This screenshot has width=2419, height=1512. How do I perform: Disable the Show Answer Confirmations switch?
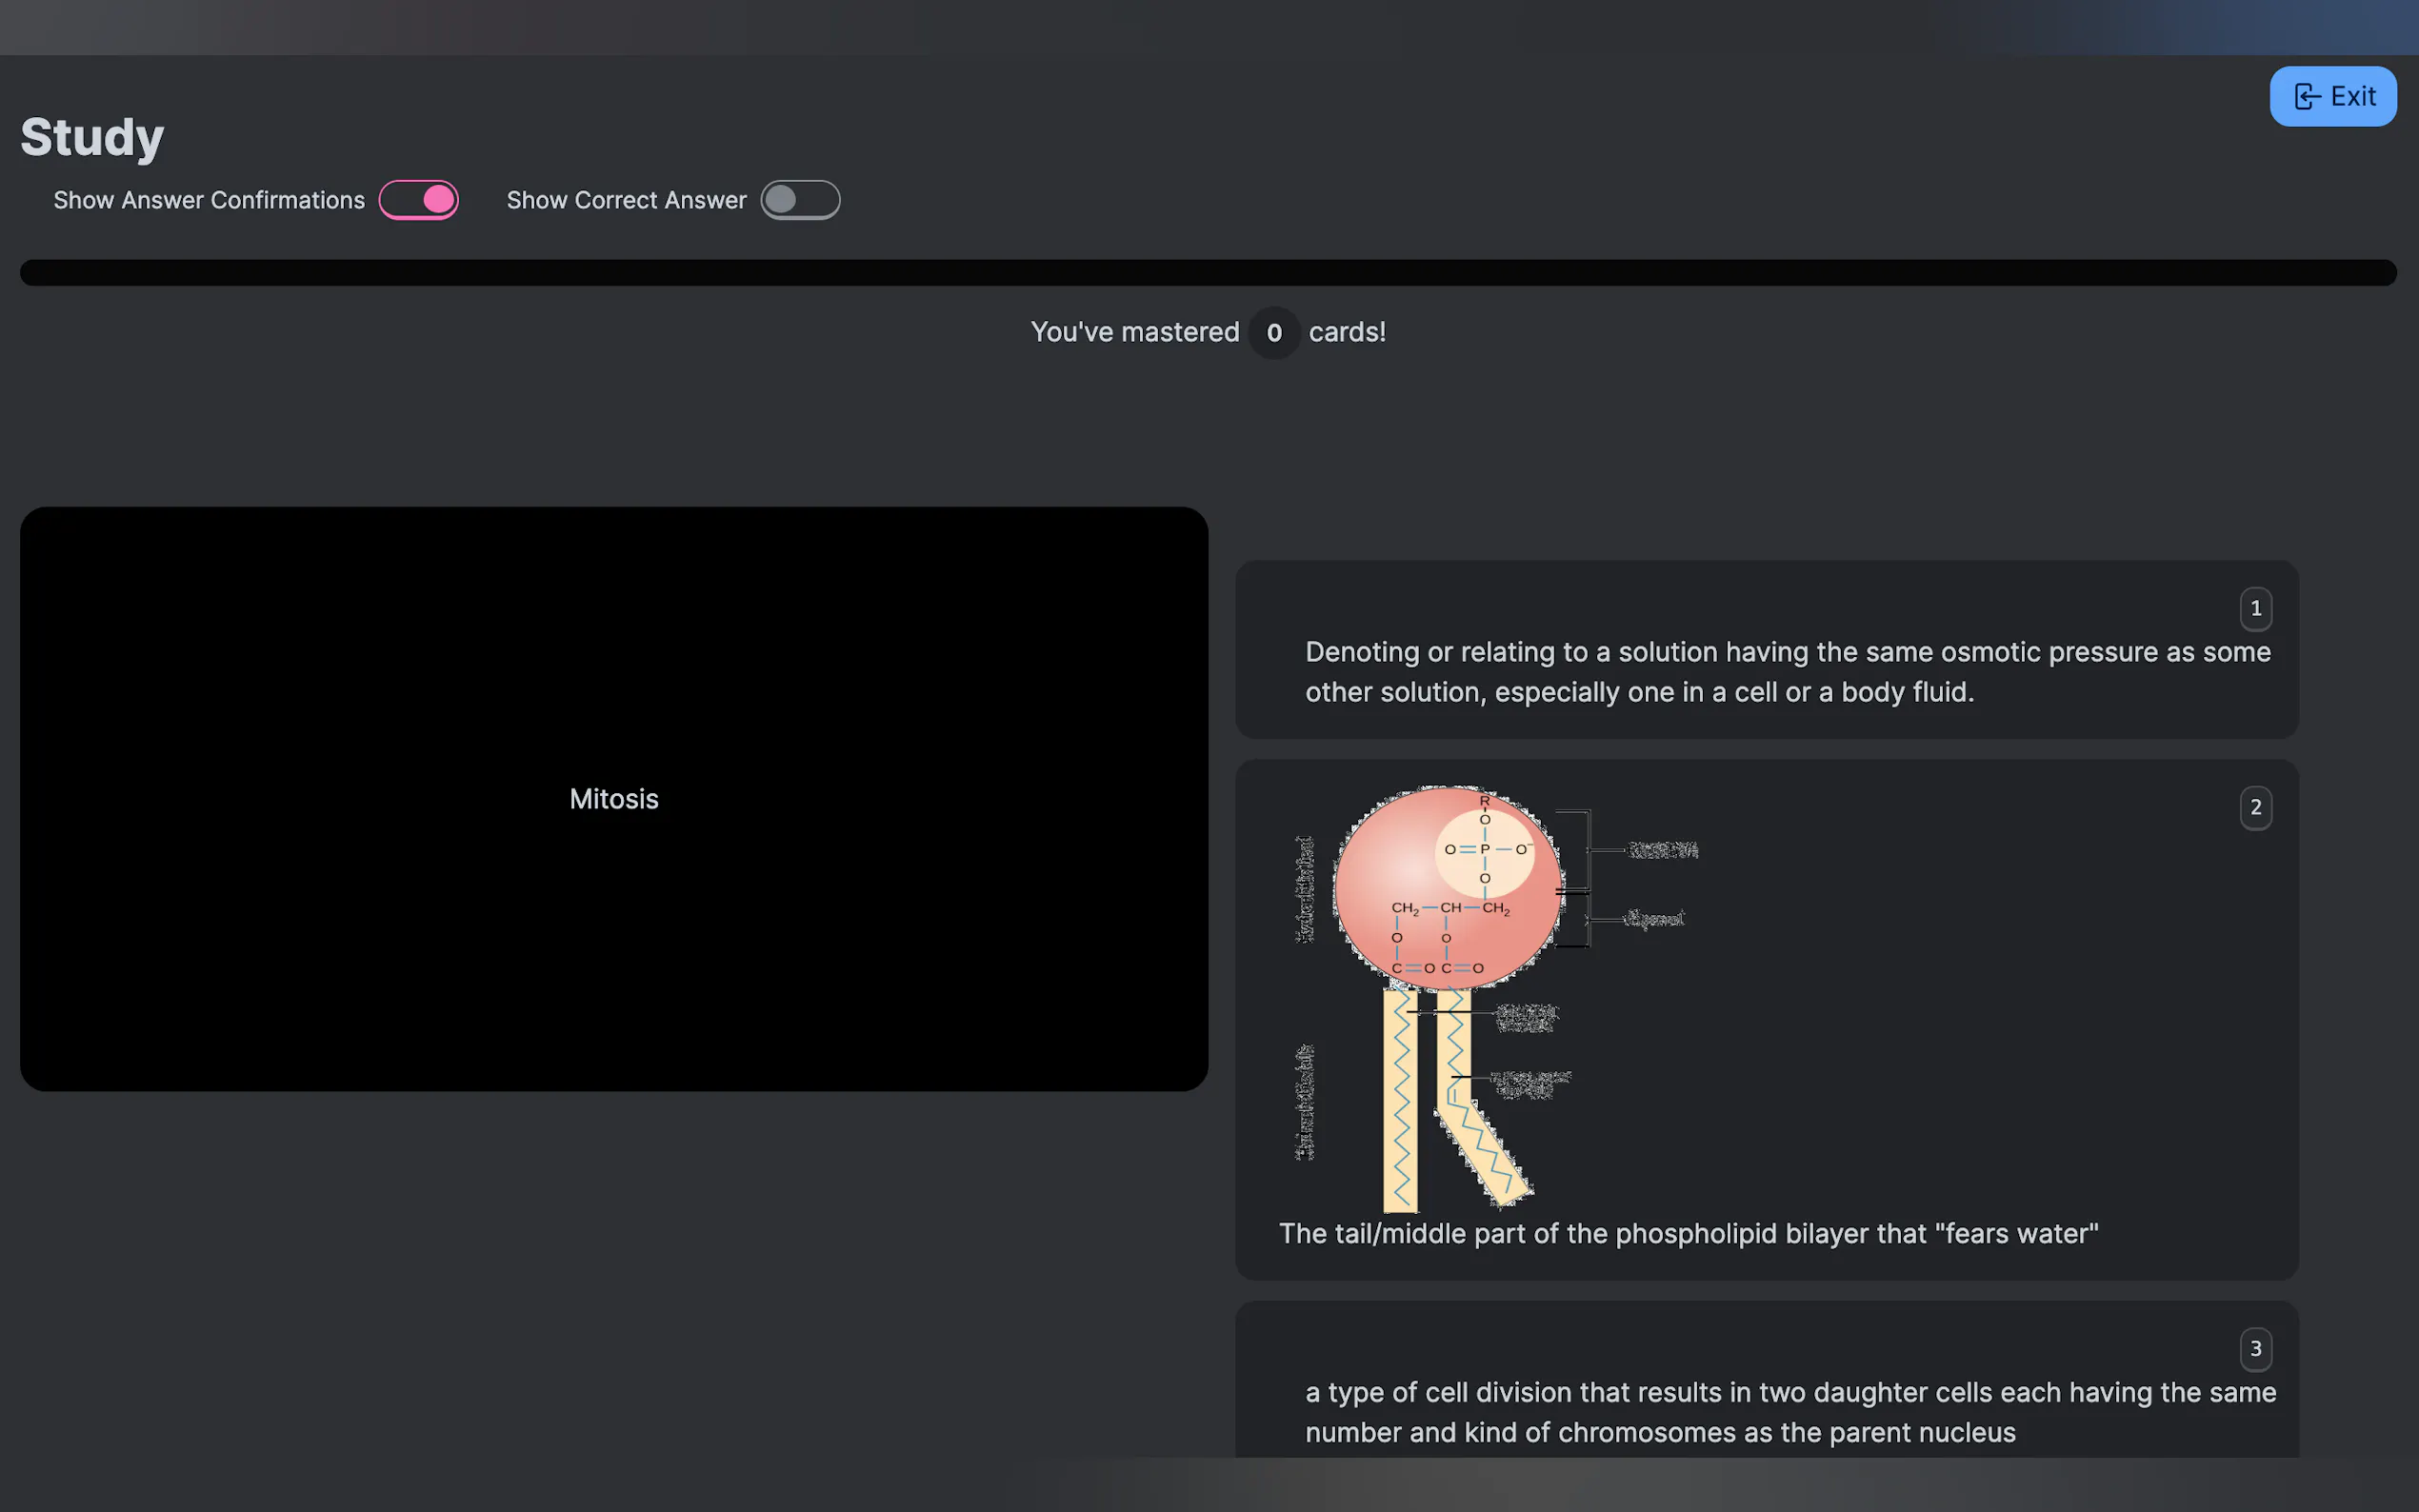tap(418, 200)
